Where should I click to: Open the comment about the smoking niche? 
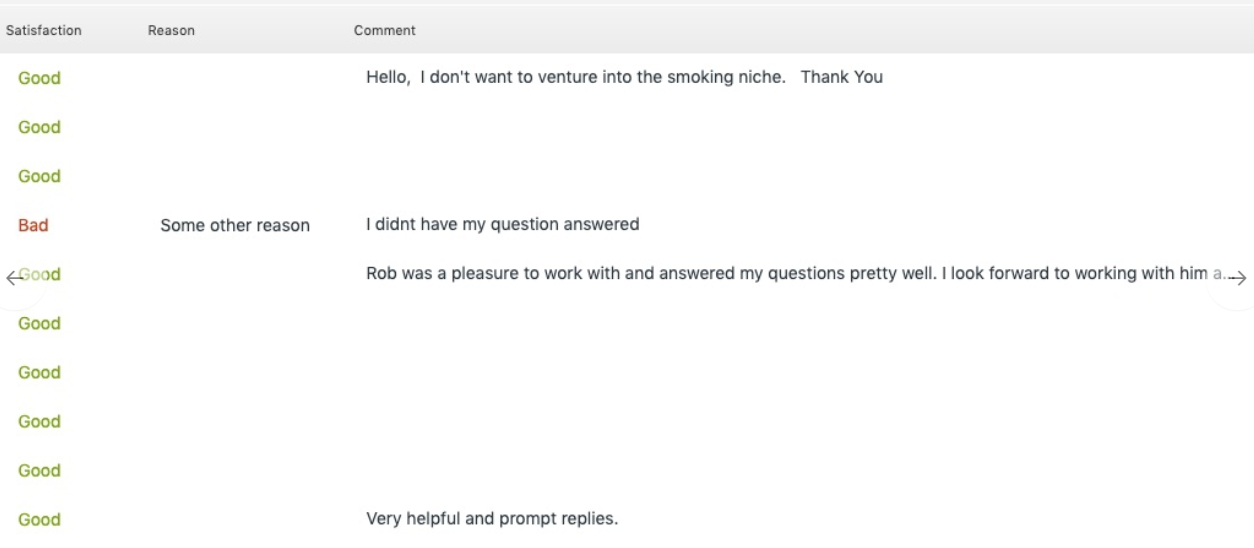[x=624, y=77]
